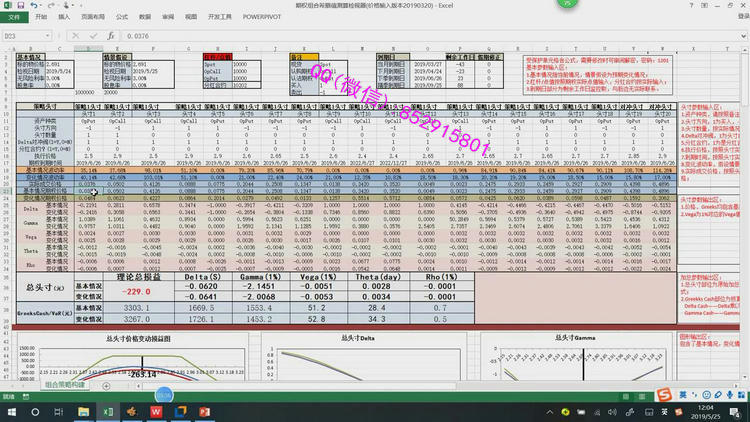Switch to the POWERPIVOT ribbon tab

(x=235, y=17)
